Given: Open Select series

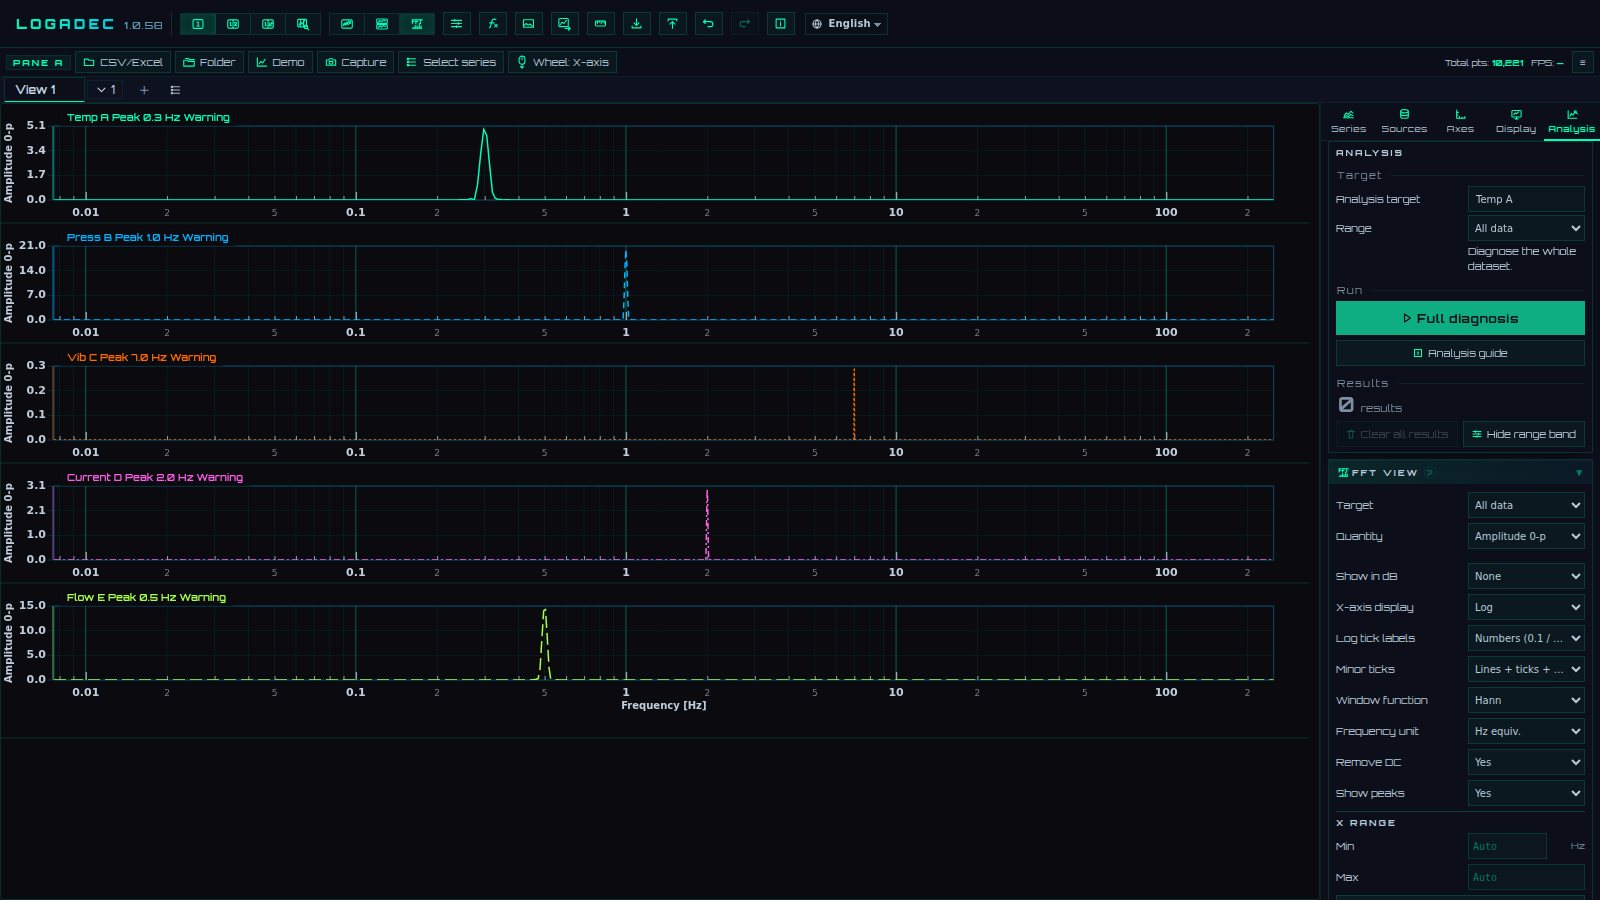Looking at the screenshot, I should point(451,62).
